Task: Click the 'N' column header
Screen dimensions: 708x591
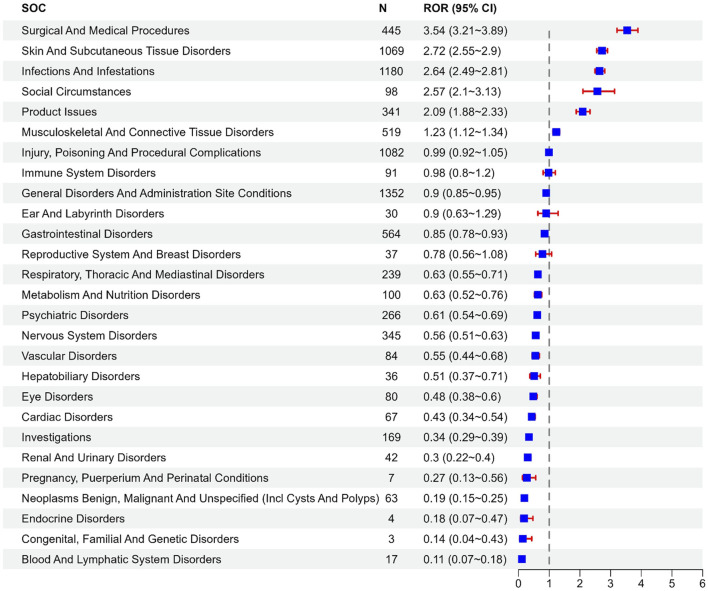Action: coord(382,8)
